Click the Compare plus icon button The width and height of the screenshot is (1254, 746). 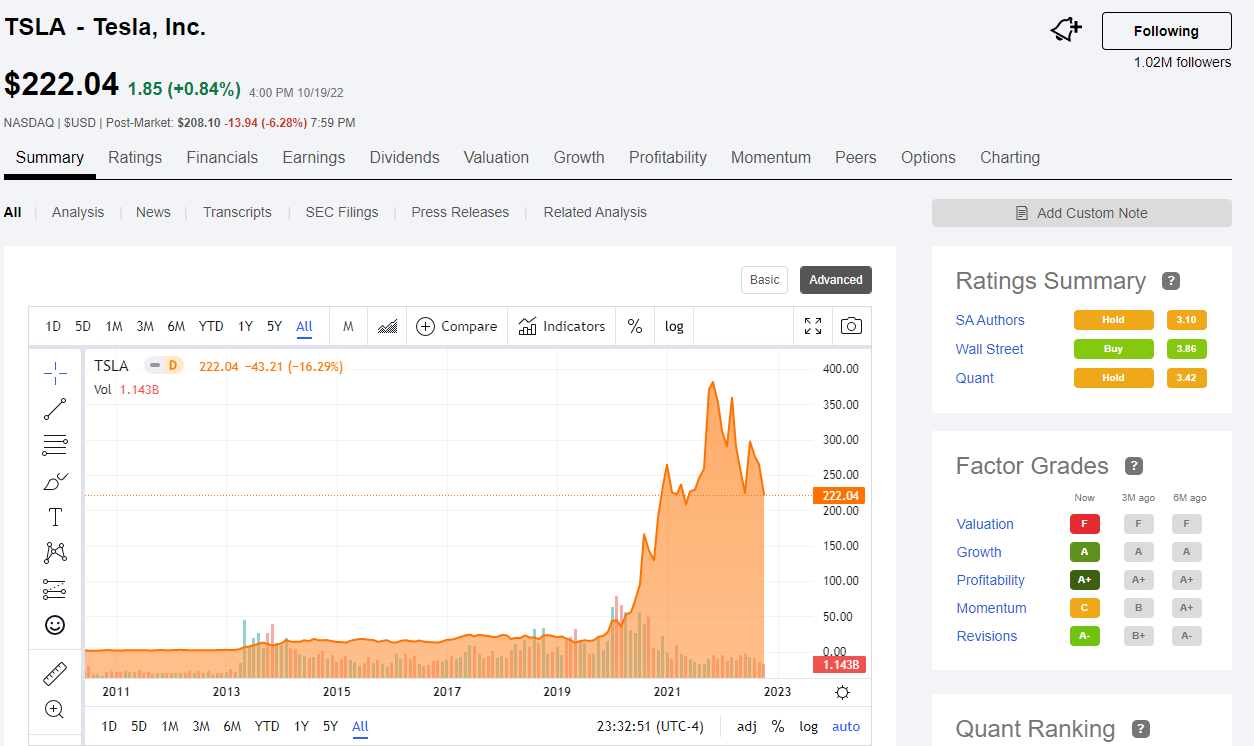coord(456,326)
